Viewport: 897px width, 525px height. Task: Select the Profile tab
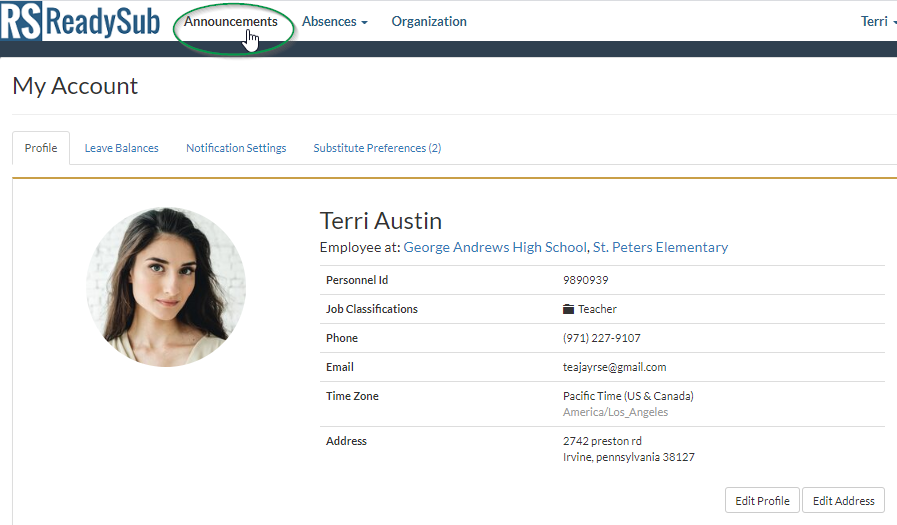point(41,148)
